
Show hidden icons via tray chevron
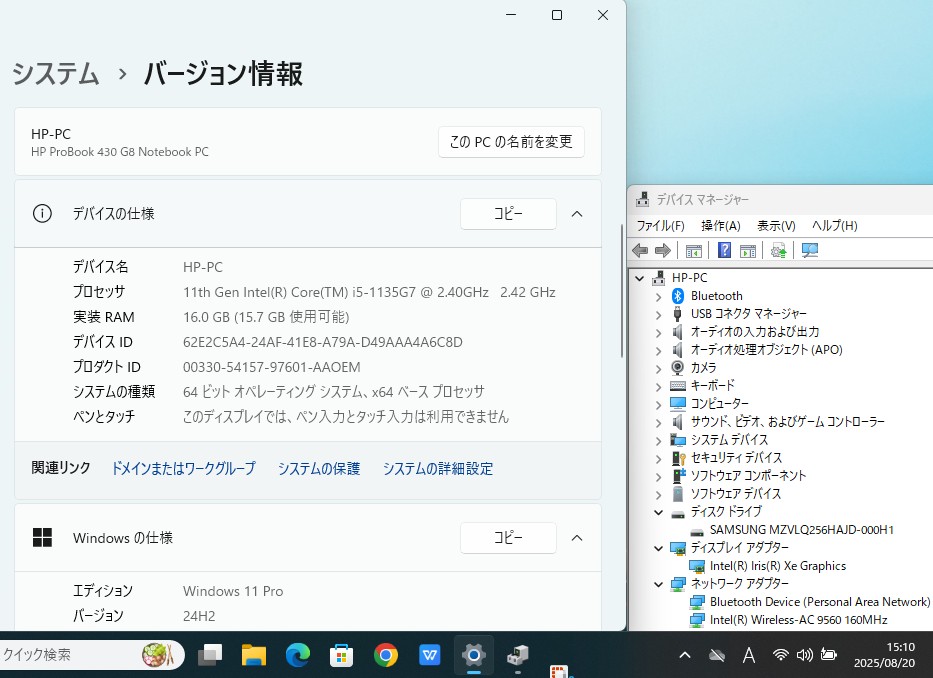tap(685, 655)
